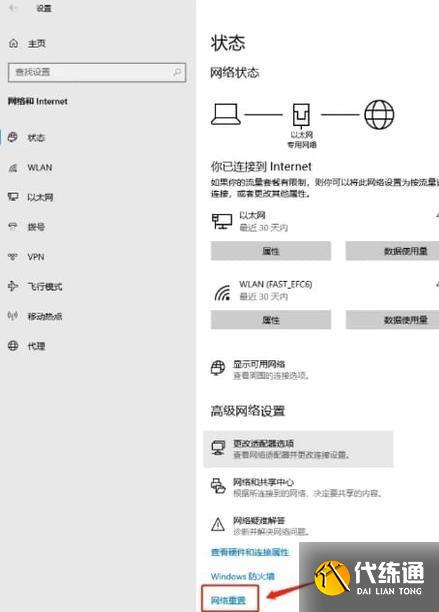
Task: Click the 状态 sidebar icon
Action: (13, 137)
